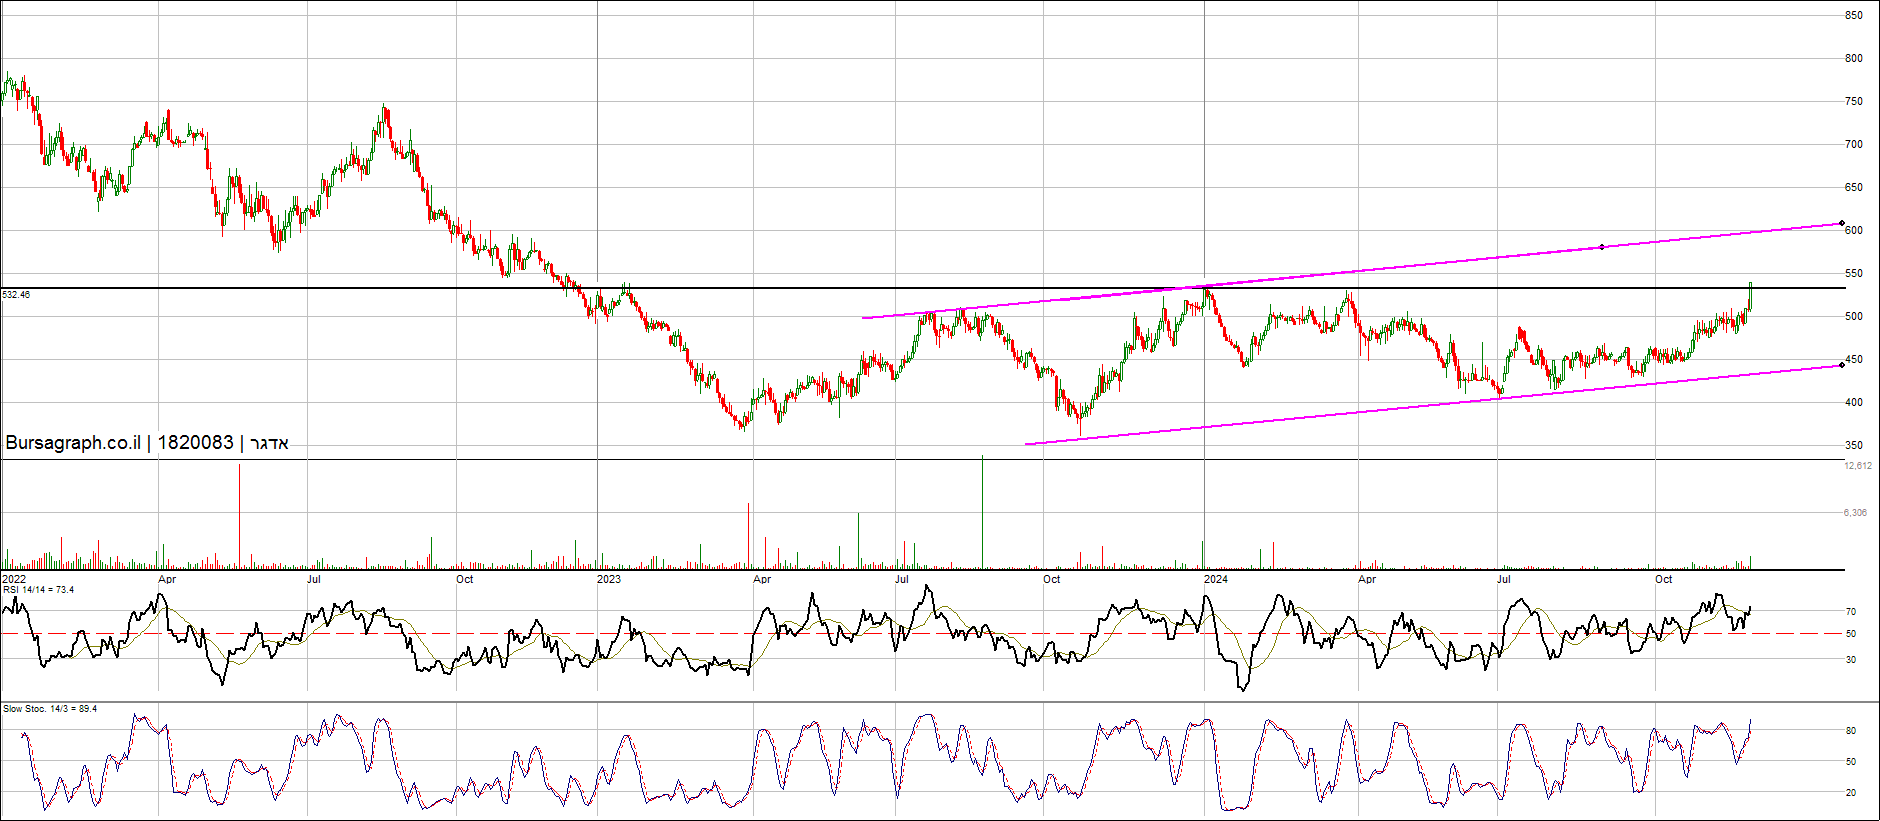Grab the upper magenta trendline's right end handle
Image resolution: width=1880 pixels, height=821 pixels.
coord(1841,223)
